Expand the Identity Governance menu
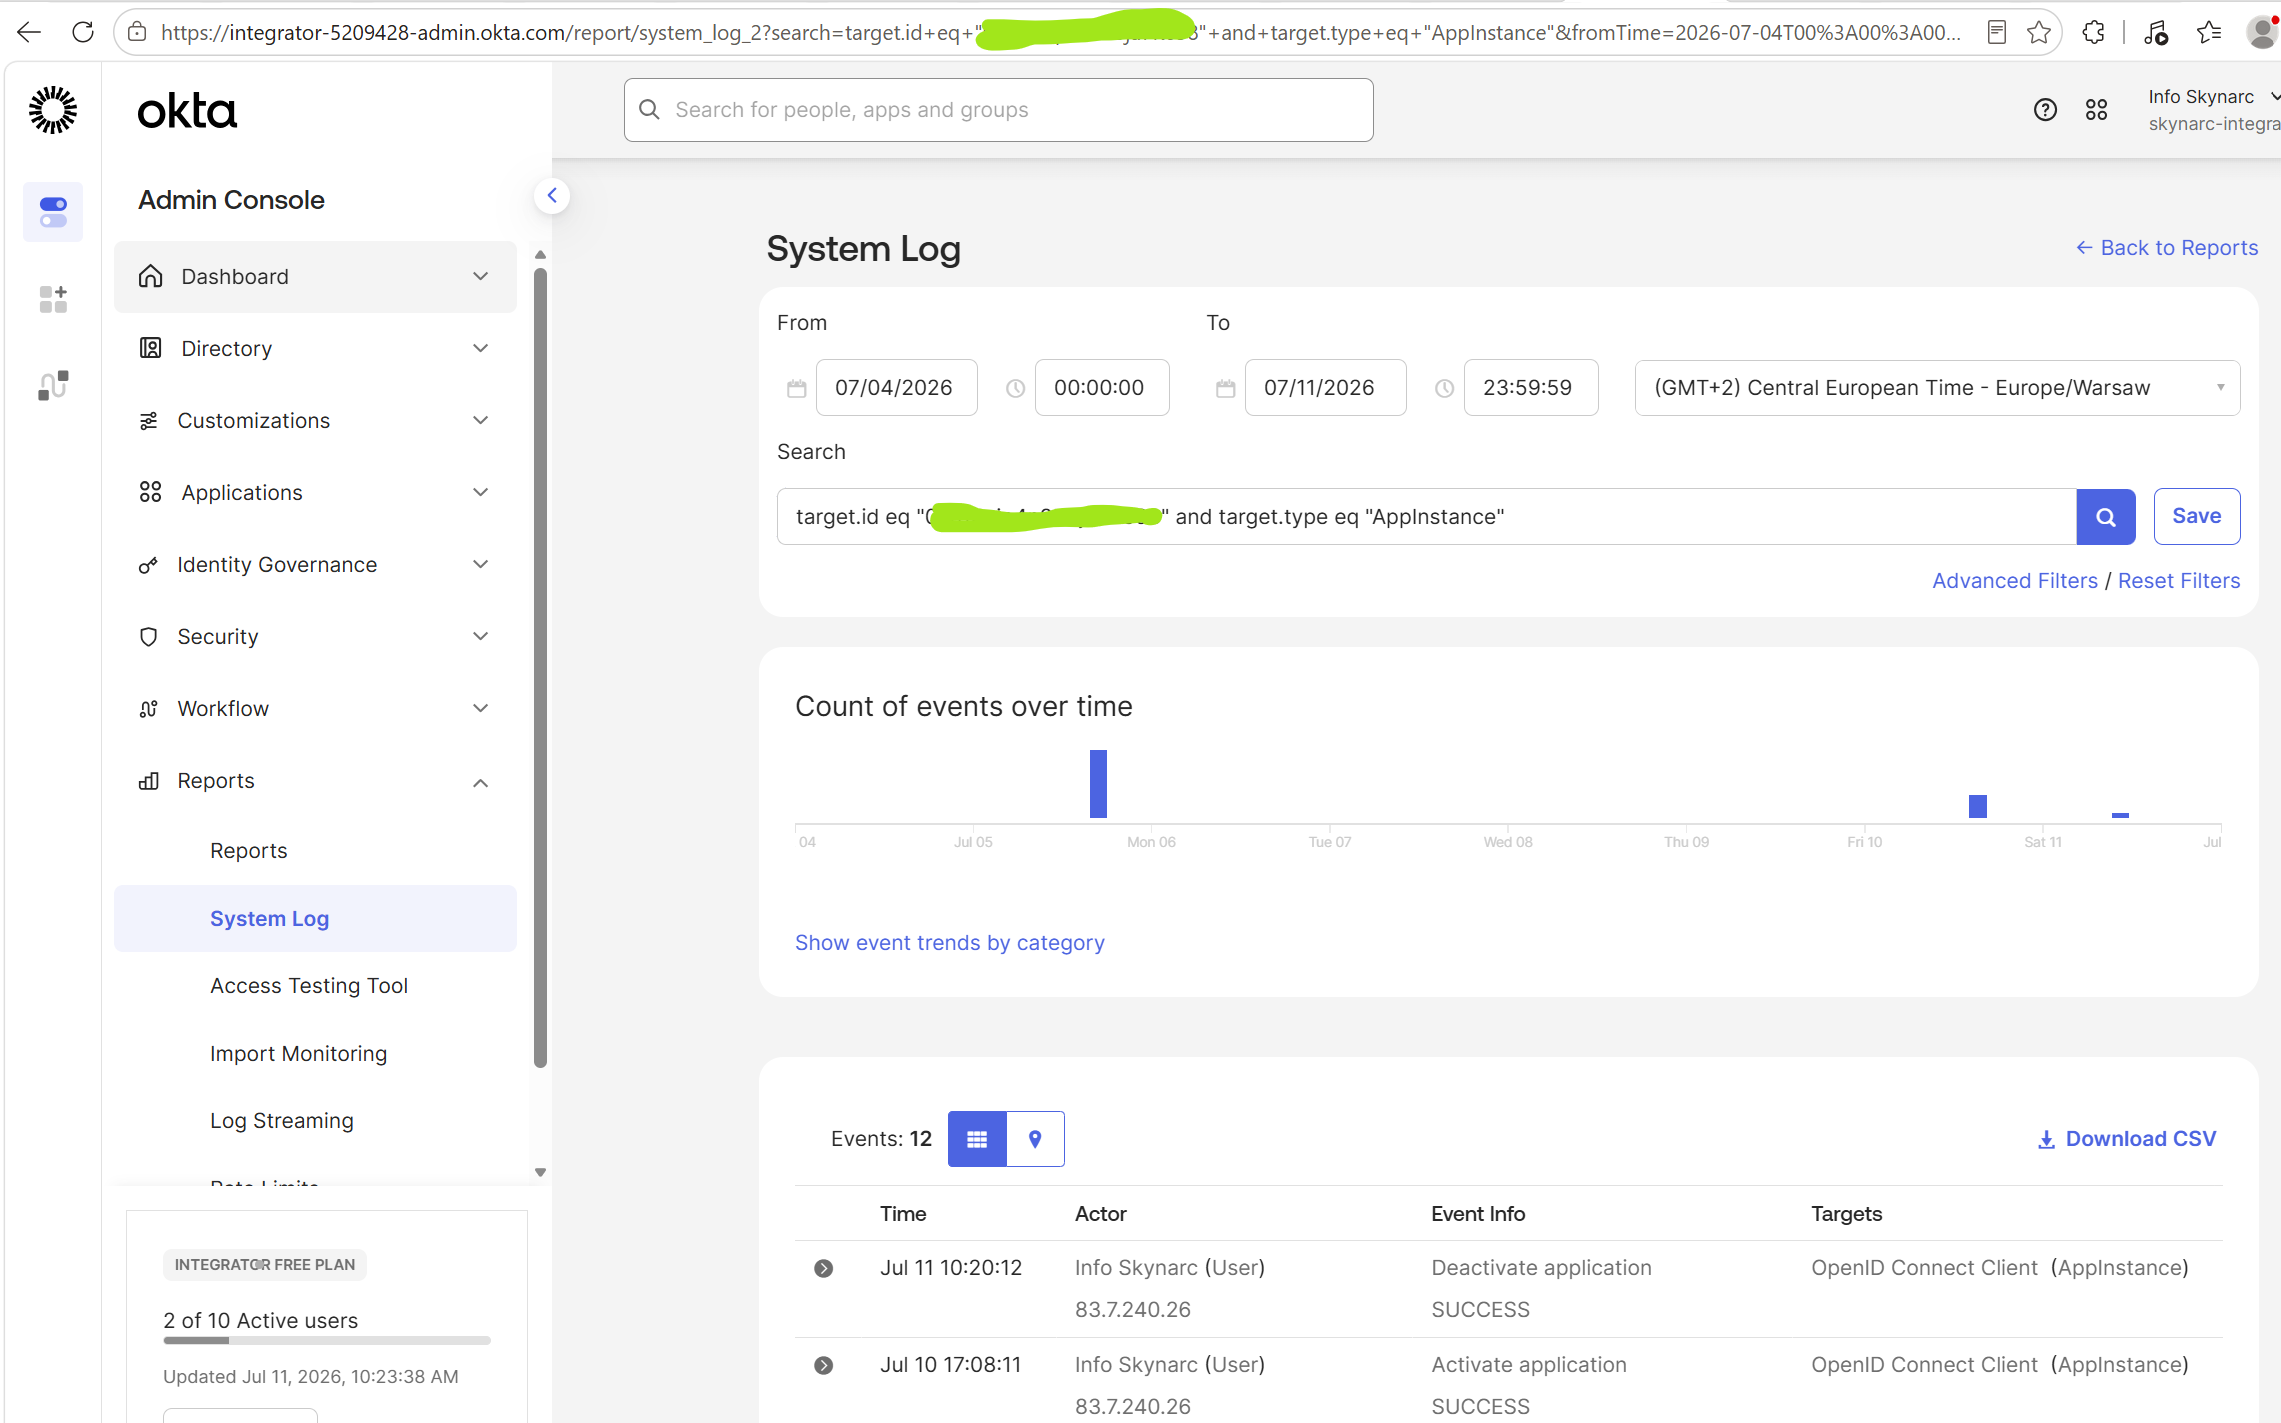The width and height of the screenshot is (2281, 1423). click(x=315, y=565)
